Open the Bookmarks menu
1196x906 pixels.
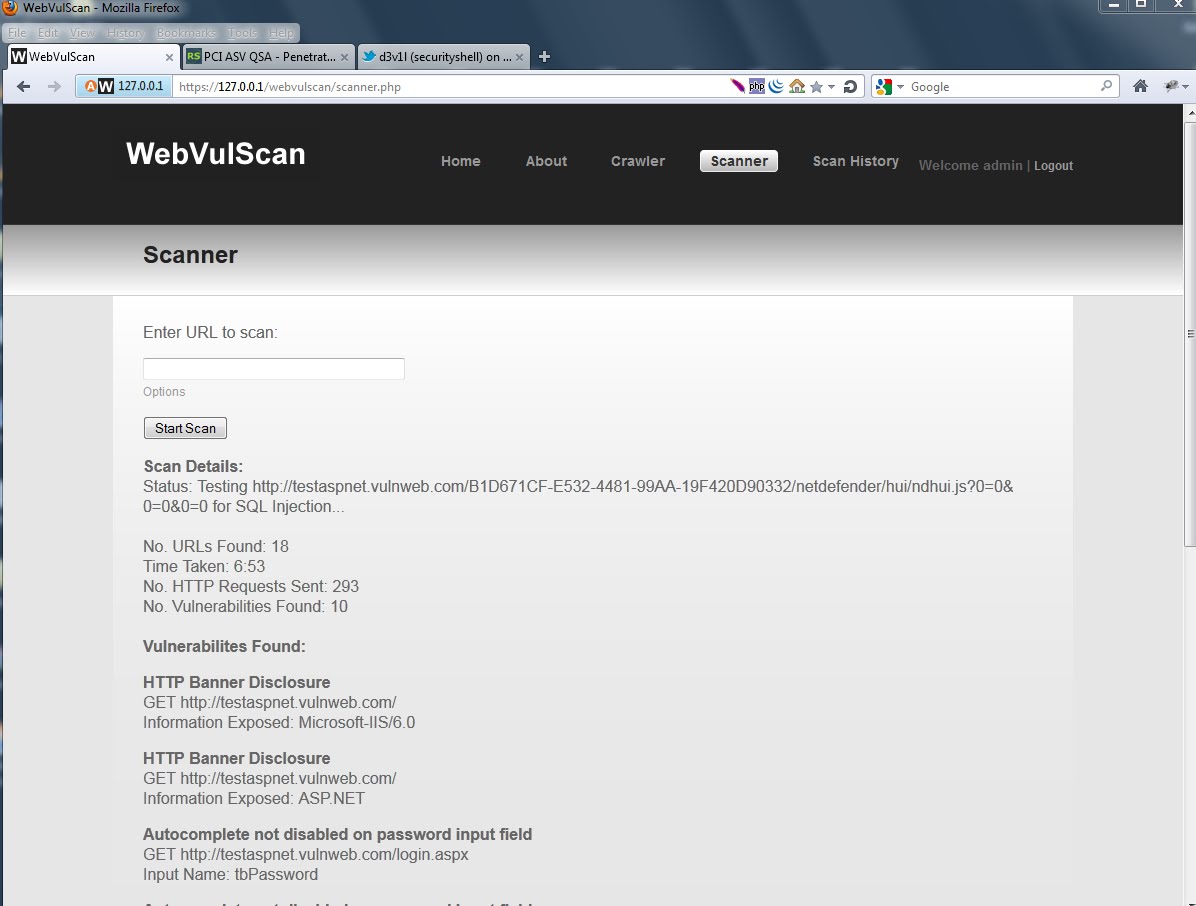pyautogui.click(x=186, y=33)
